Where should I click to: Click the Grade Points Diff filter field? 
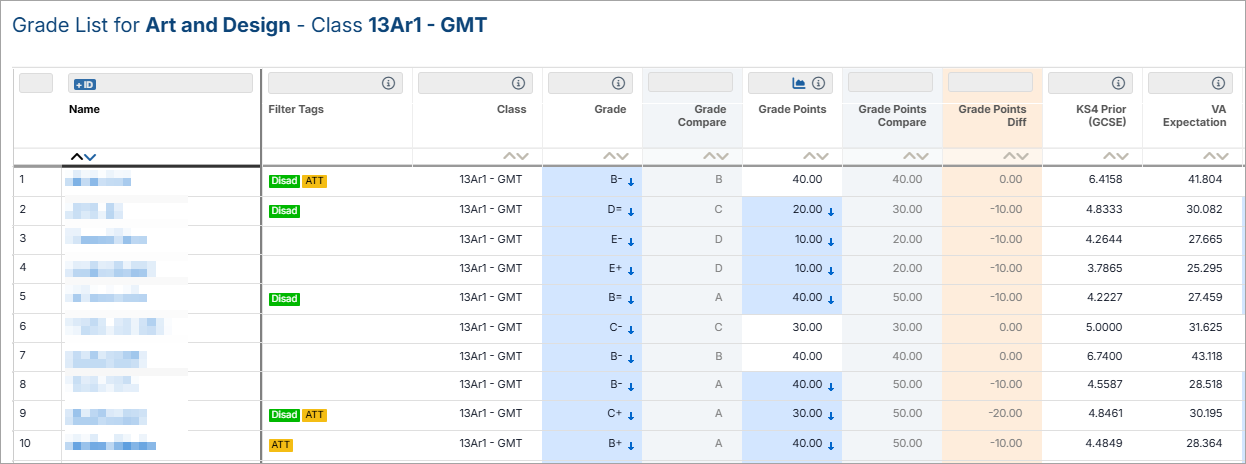[990, 82]
